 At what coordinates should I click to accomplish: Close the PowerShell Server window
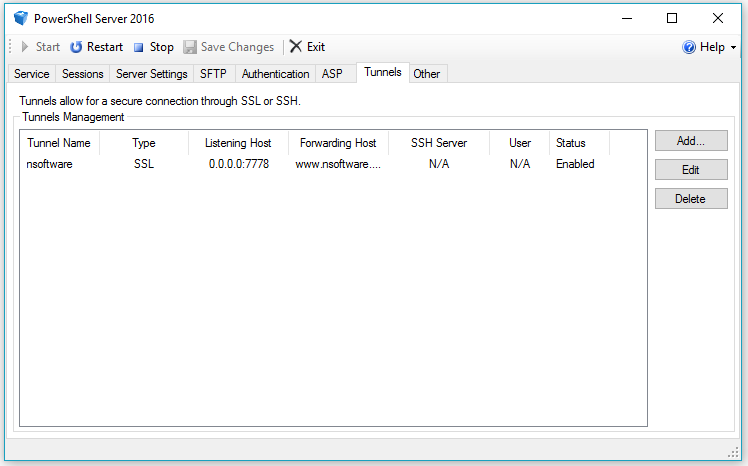(x=717, y=19)
